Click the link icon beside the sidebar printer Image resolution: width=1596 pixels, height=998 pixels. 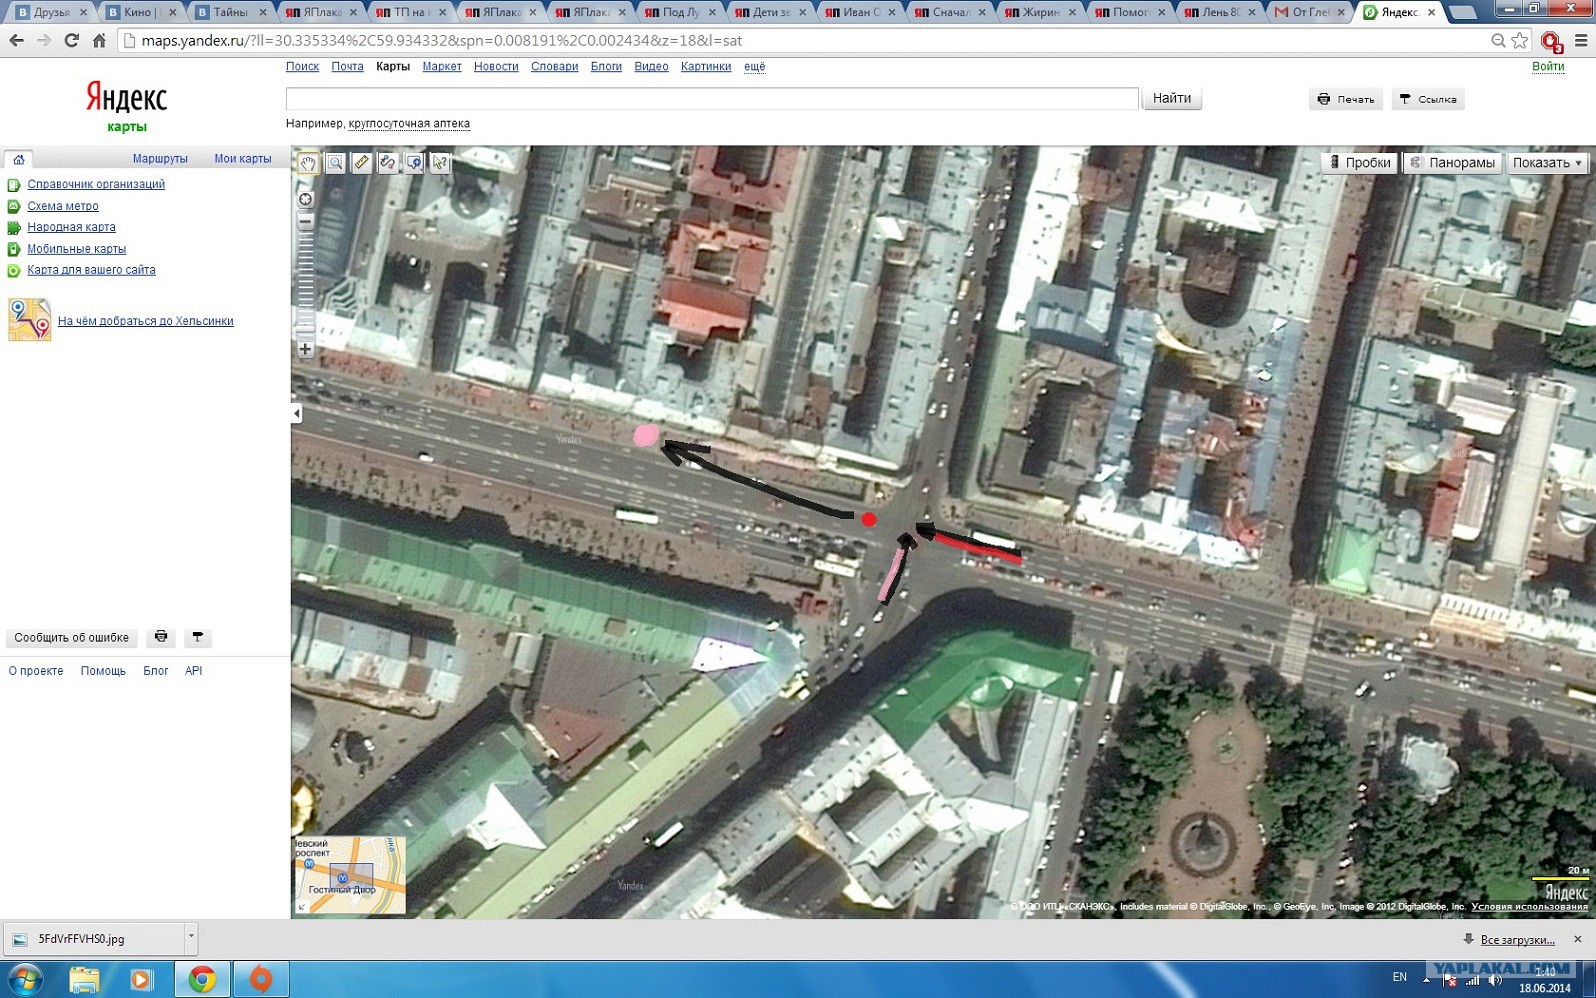click(197, 637)
